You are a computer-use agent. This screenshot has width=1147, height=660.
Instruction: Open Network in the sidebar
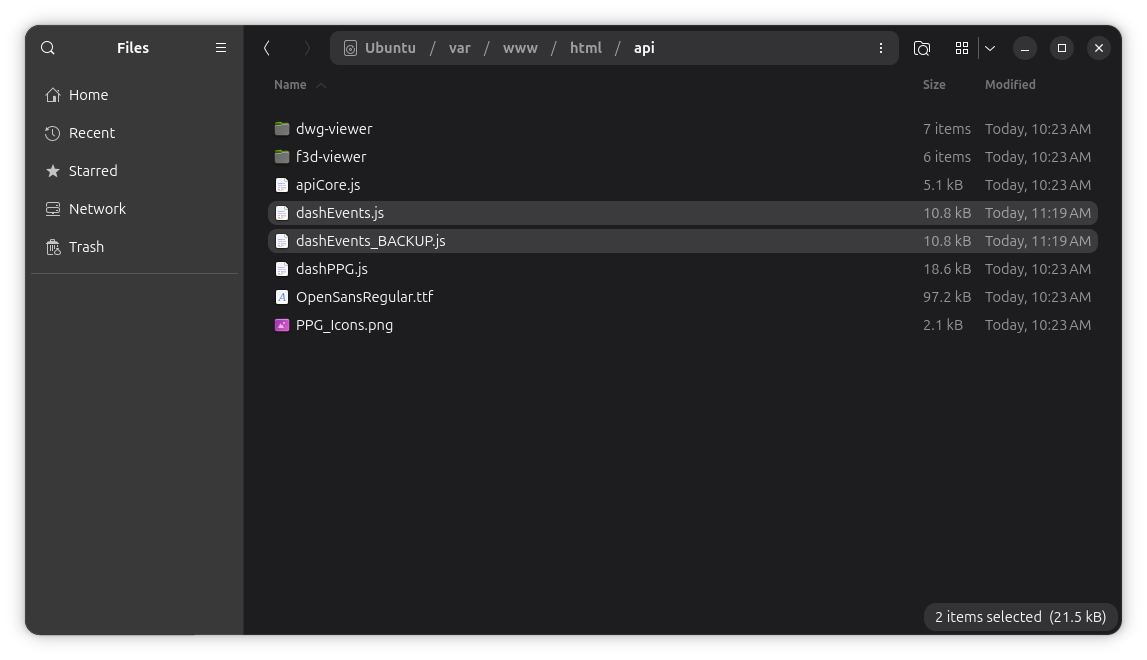click(x=97, y=209)
